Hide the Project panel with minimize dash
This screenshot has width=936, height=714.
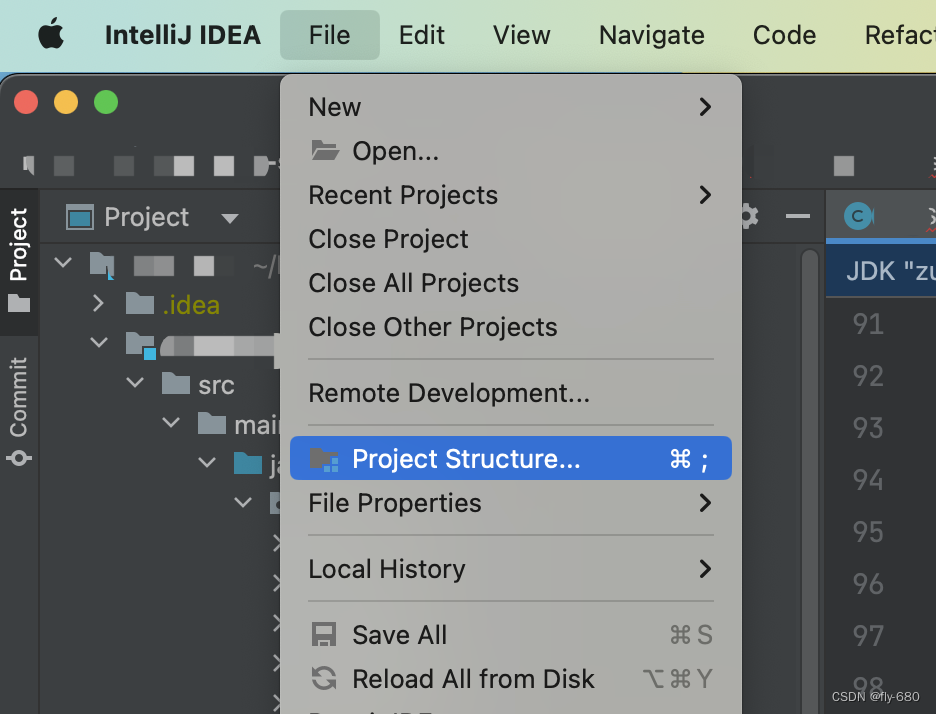tap(798, 216)
